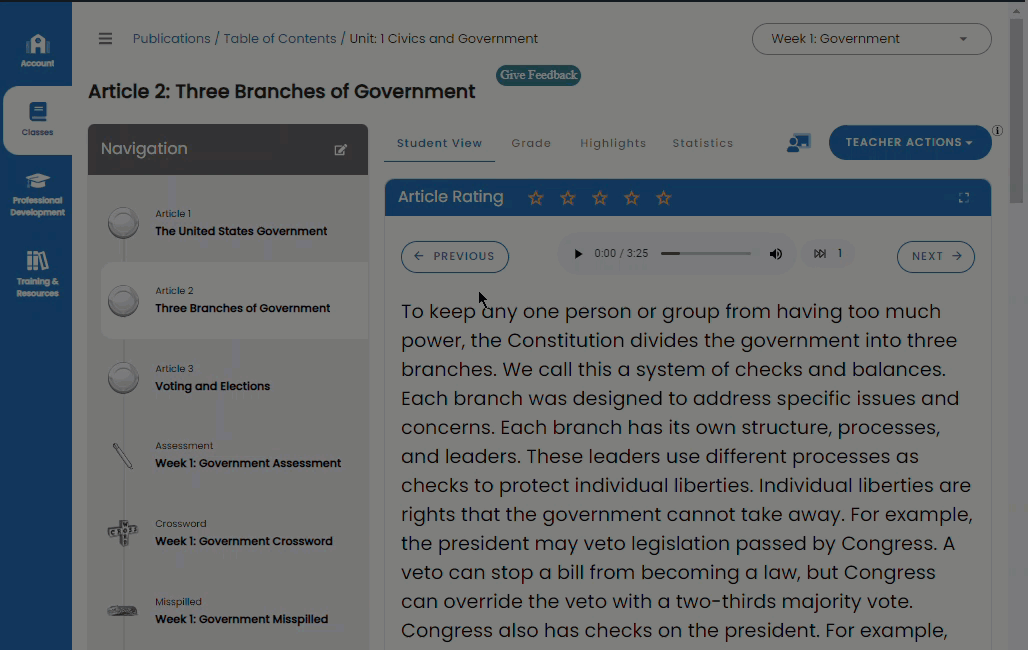Viewport: 1028px width, 650px height.
Task: Click the crossword puzzle icon
Action: (x=123, y=533)
